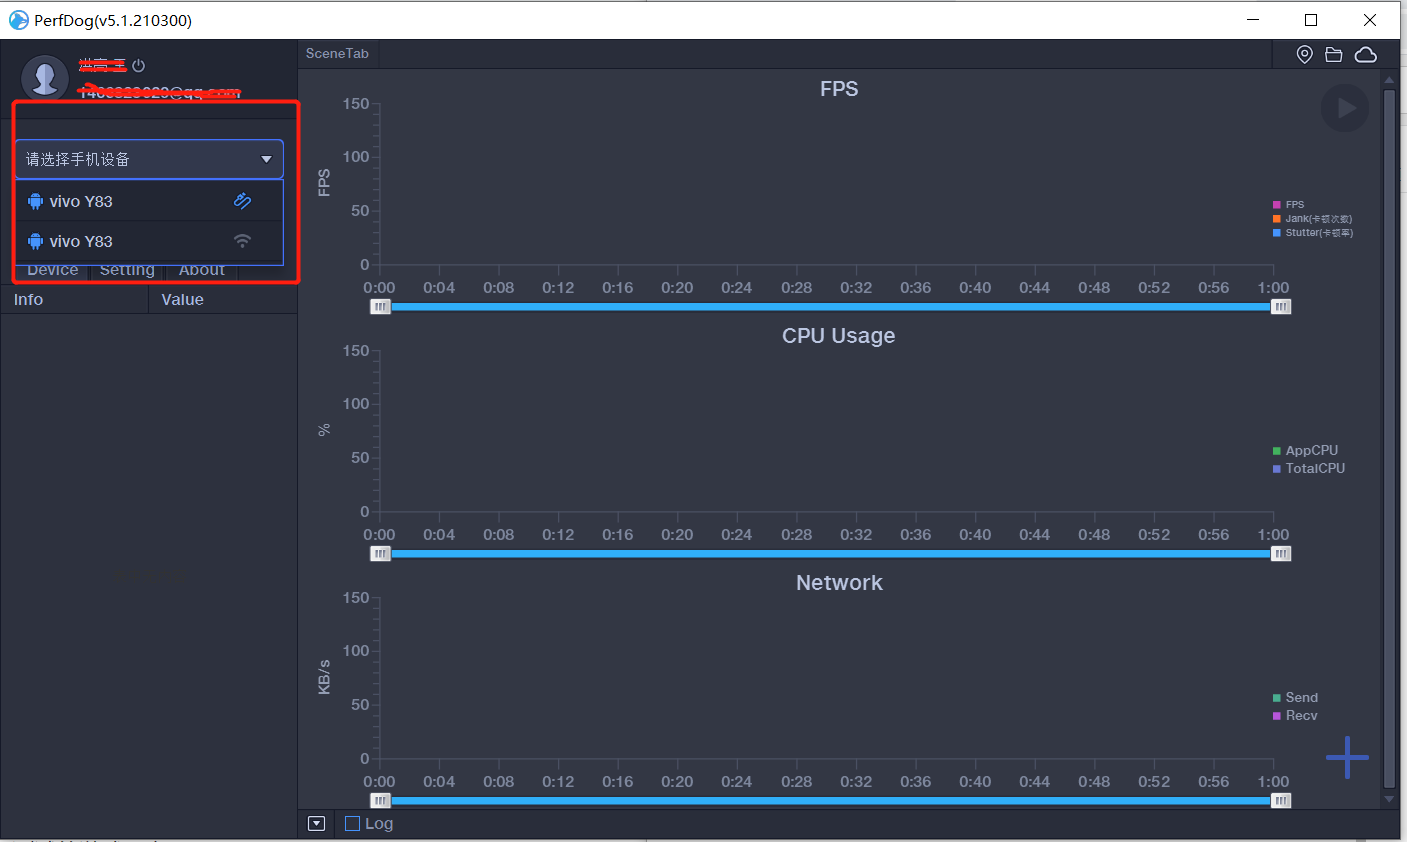Select vivo Y83 via USB connection
This screenshot has width=1407, height=842.
[149, 201]
